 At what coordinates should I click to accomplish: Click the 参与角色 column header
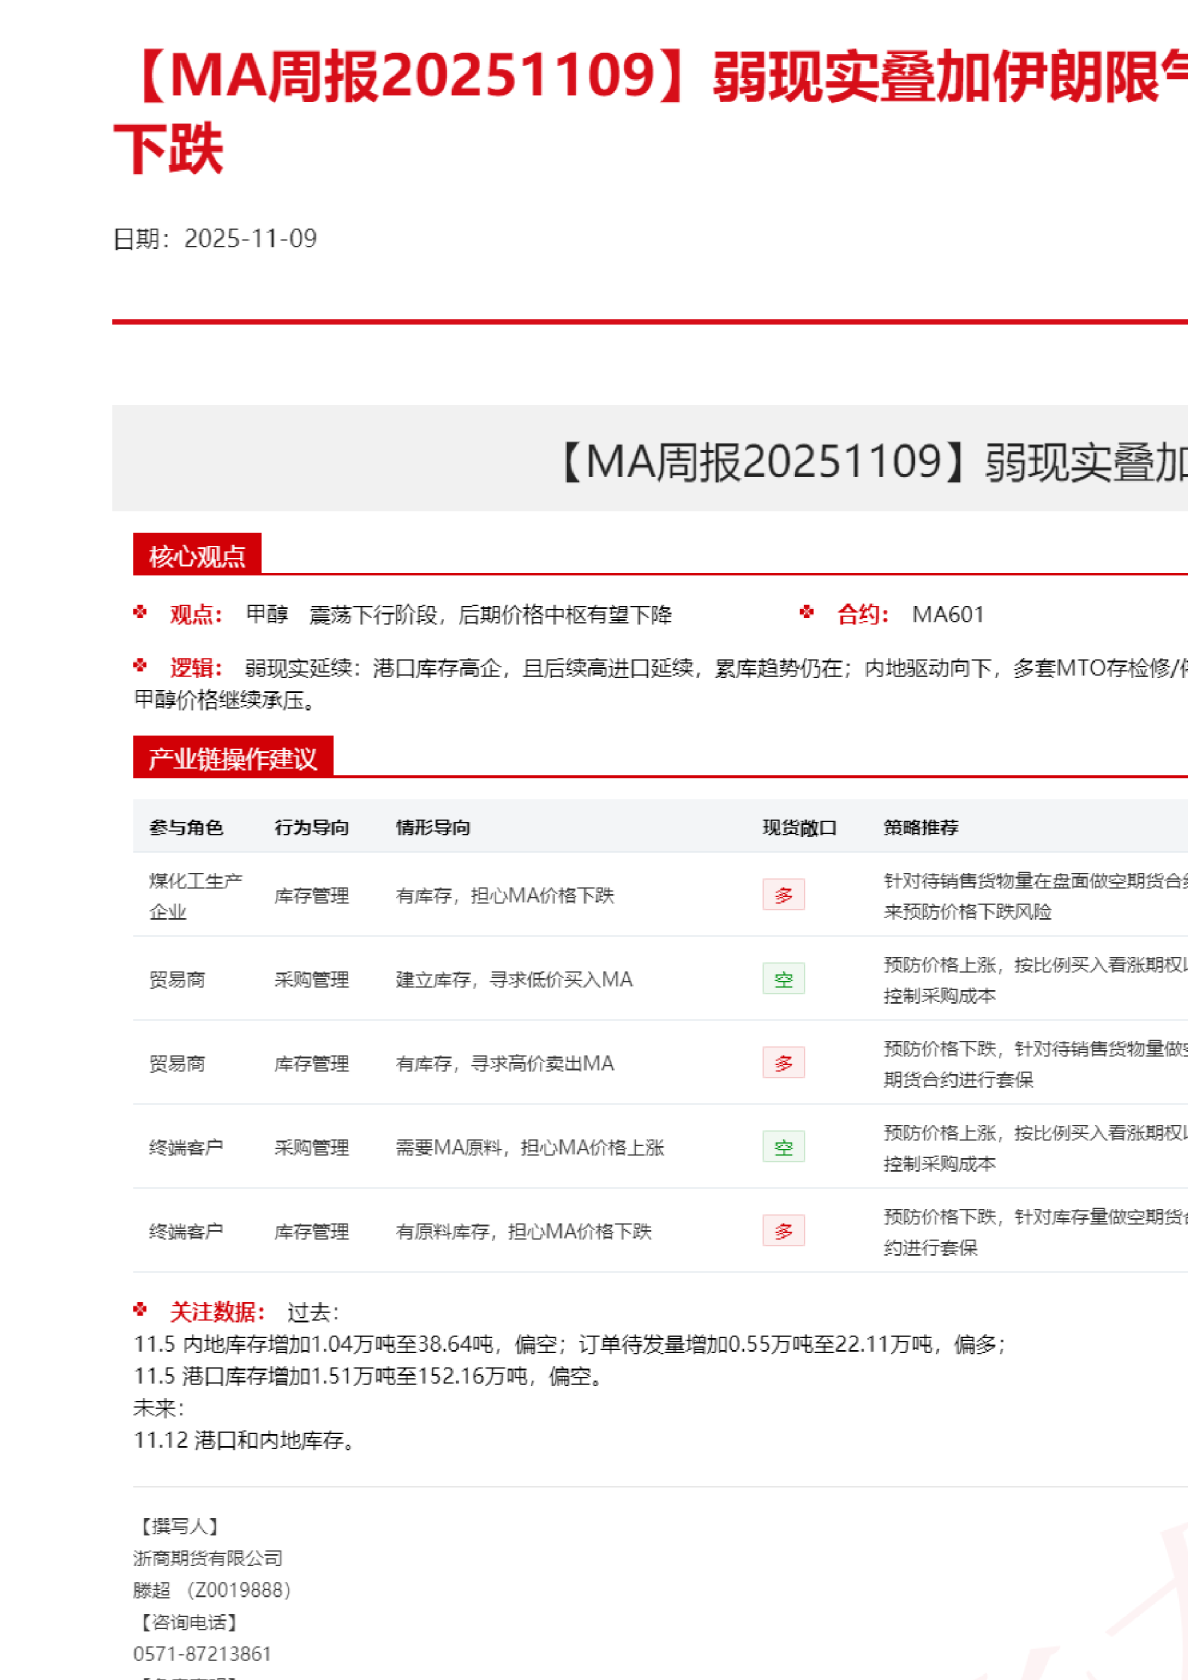click(x=186, y=827)
